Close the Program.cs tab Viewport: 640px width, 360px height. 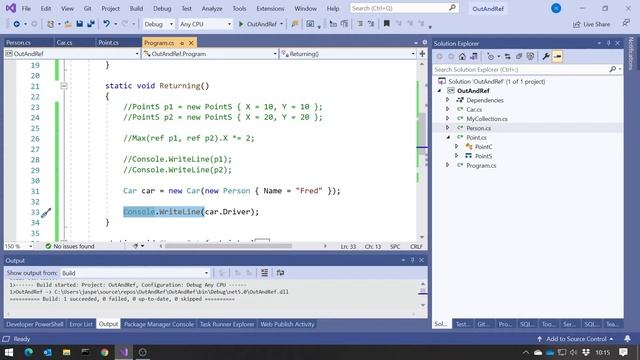coord(191,43)
